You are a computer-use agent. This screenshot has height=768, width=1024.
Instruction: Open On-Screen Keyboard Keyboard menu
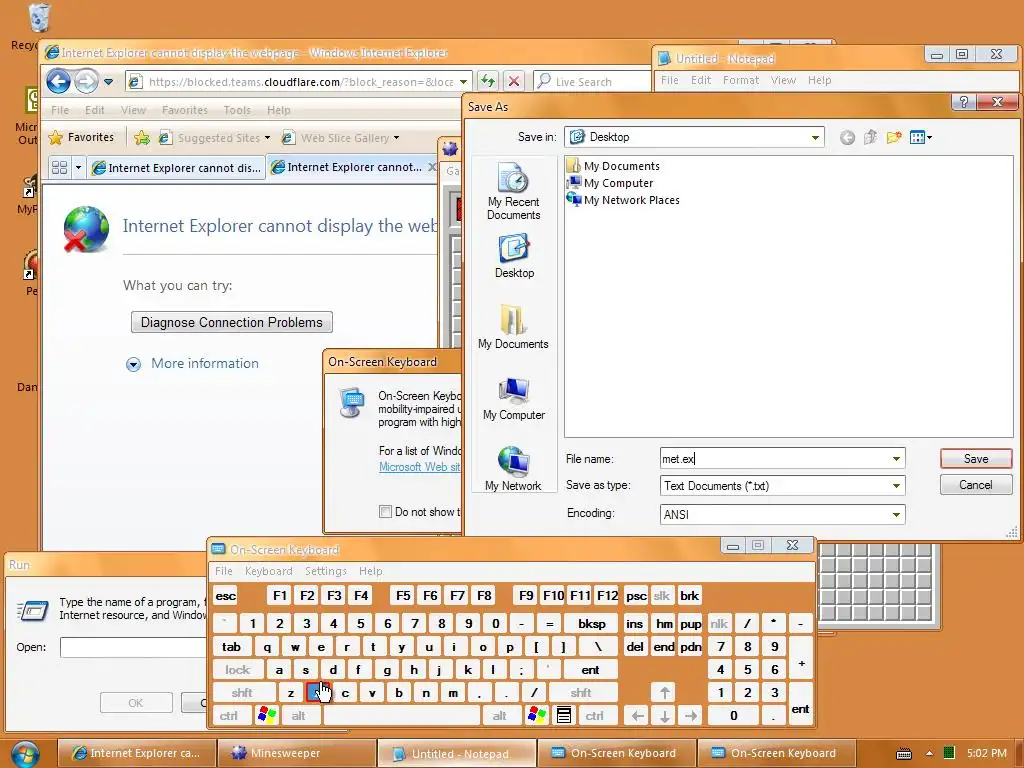[x=268, y=571]
